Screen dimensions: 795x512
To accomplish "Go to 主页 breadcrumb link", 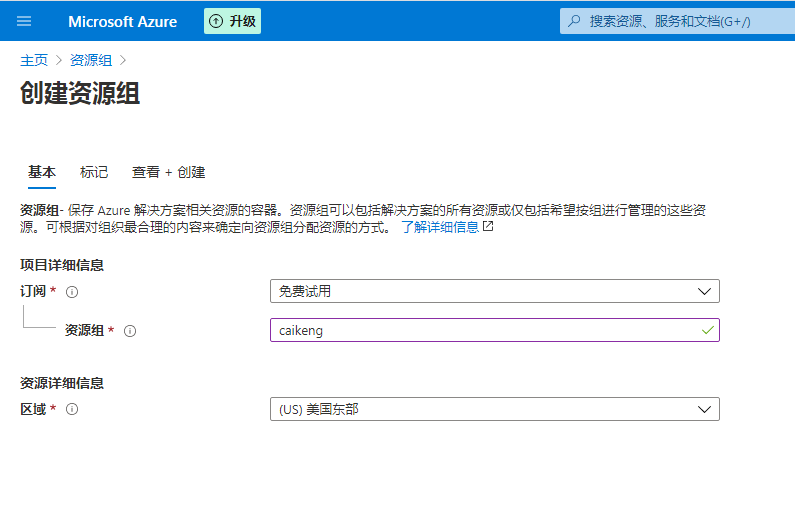I will coord(34,60).
